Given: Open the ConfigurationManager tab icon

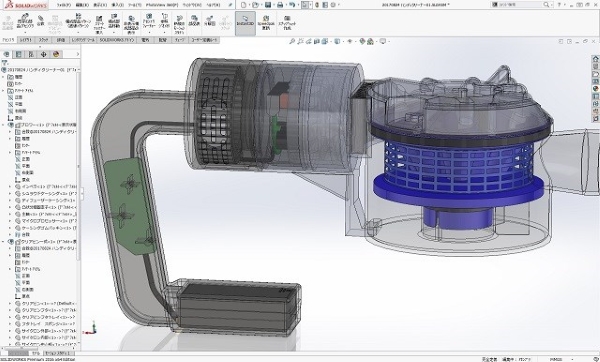Looking at the screenshot, I should [x=31, y=54].
